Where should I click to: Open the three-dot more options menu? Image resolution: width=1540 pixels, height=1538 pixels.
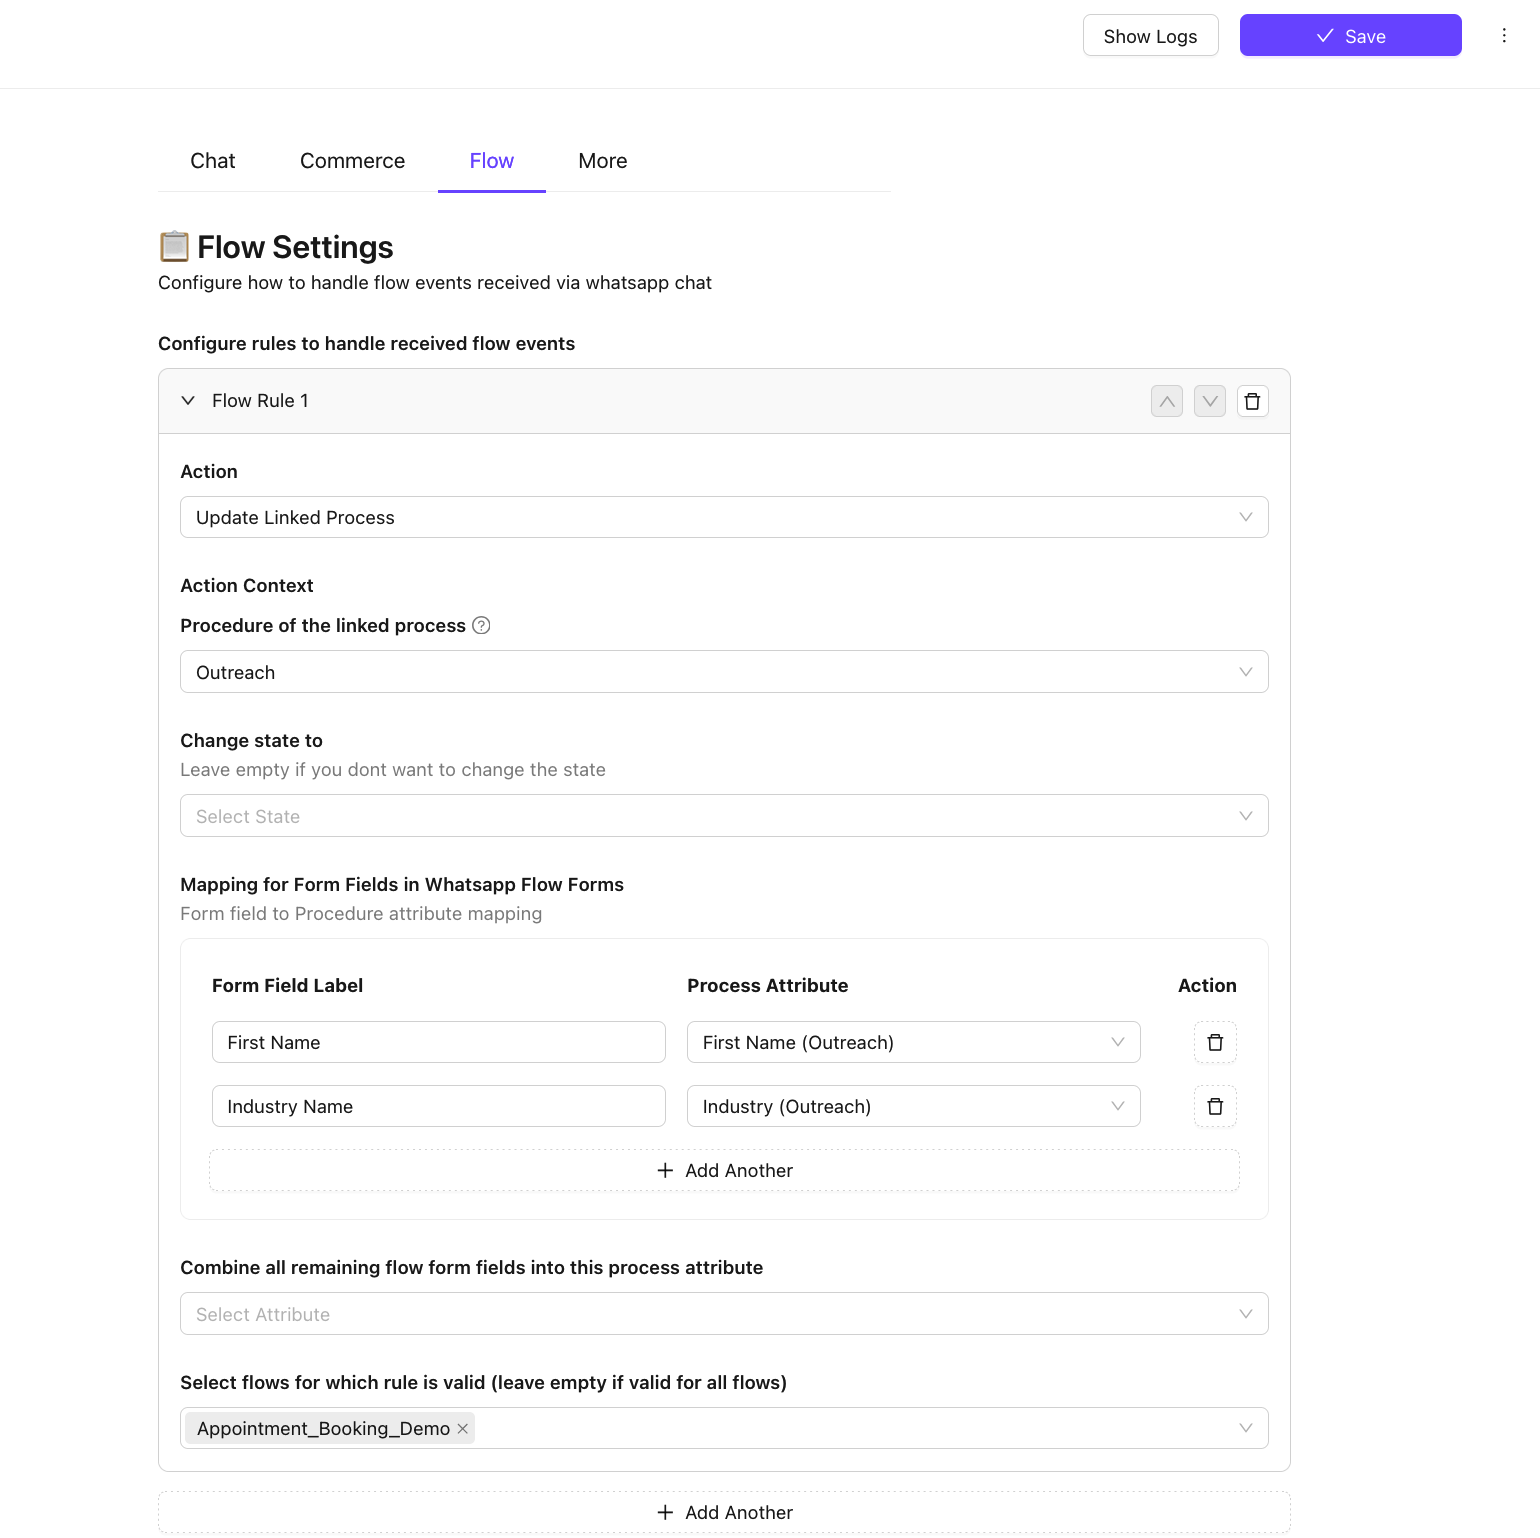point(1503,36)
